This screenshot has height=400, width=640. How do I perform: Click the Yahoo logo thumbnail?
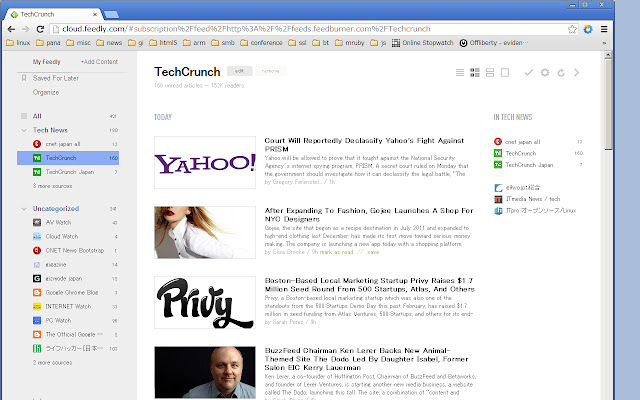205,162
